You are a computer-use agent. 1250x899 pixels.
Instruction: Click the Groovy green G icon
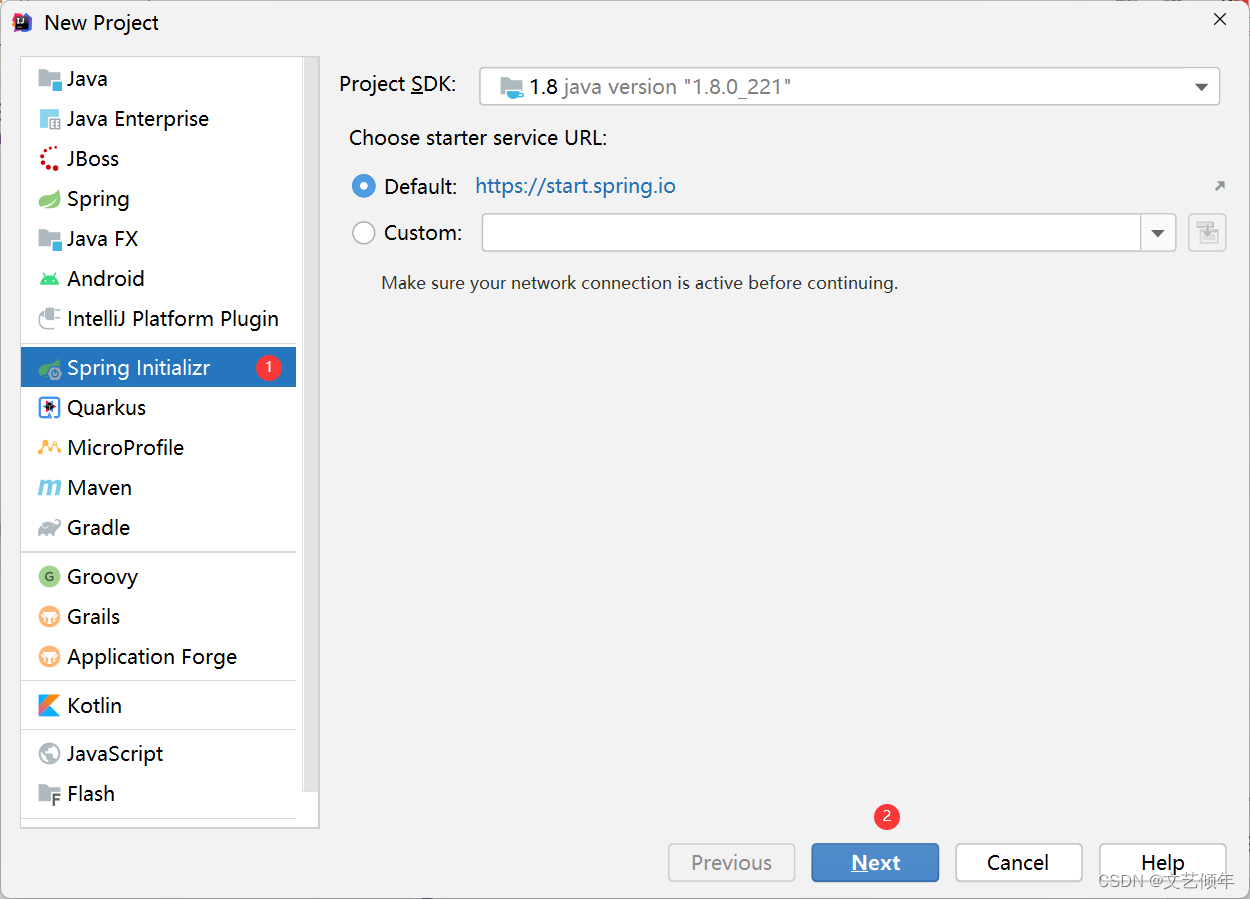point(49,577)
